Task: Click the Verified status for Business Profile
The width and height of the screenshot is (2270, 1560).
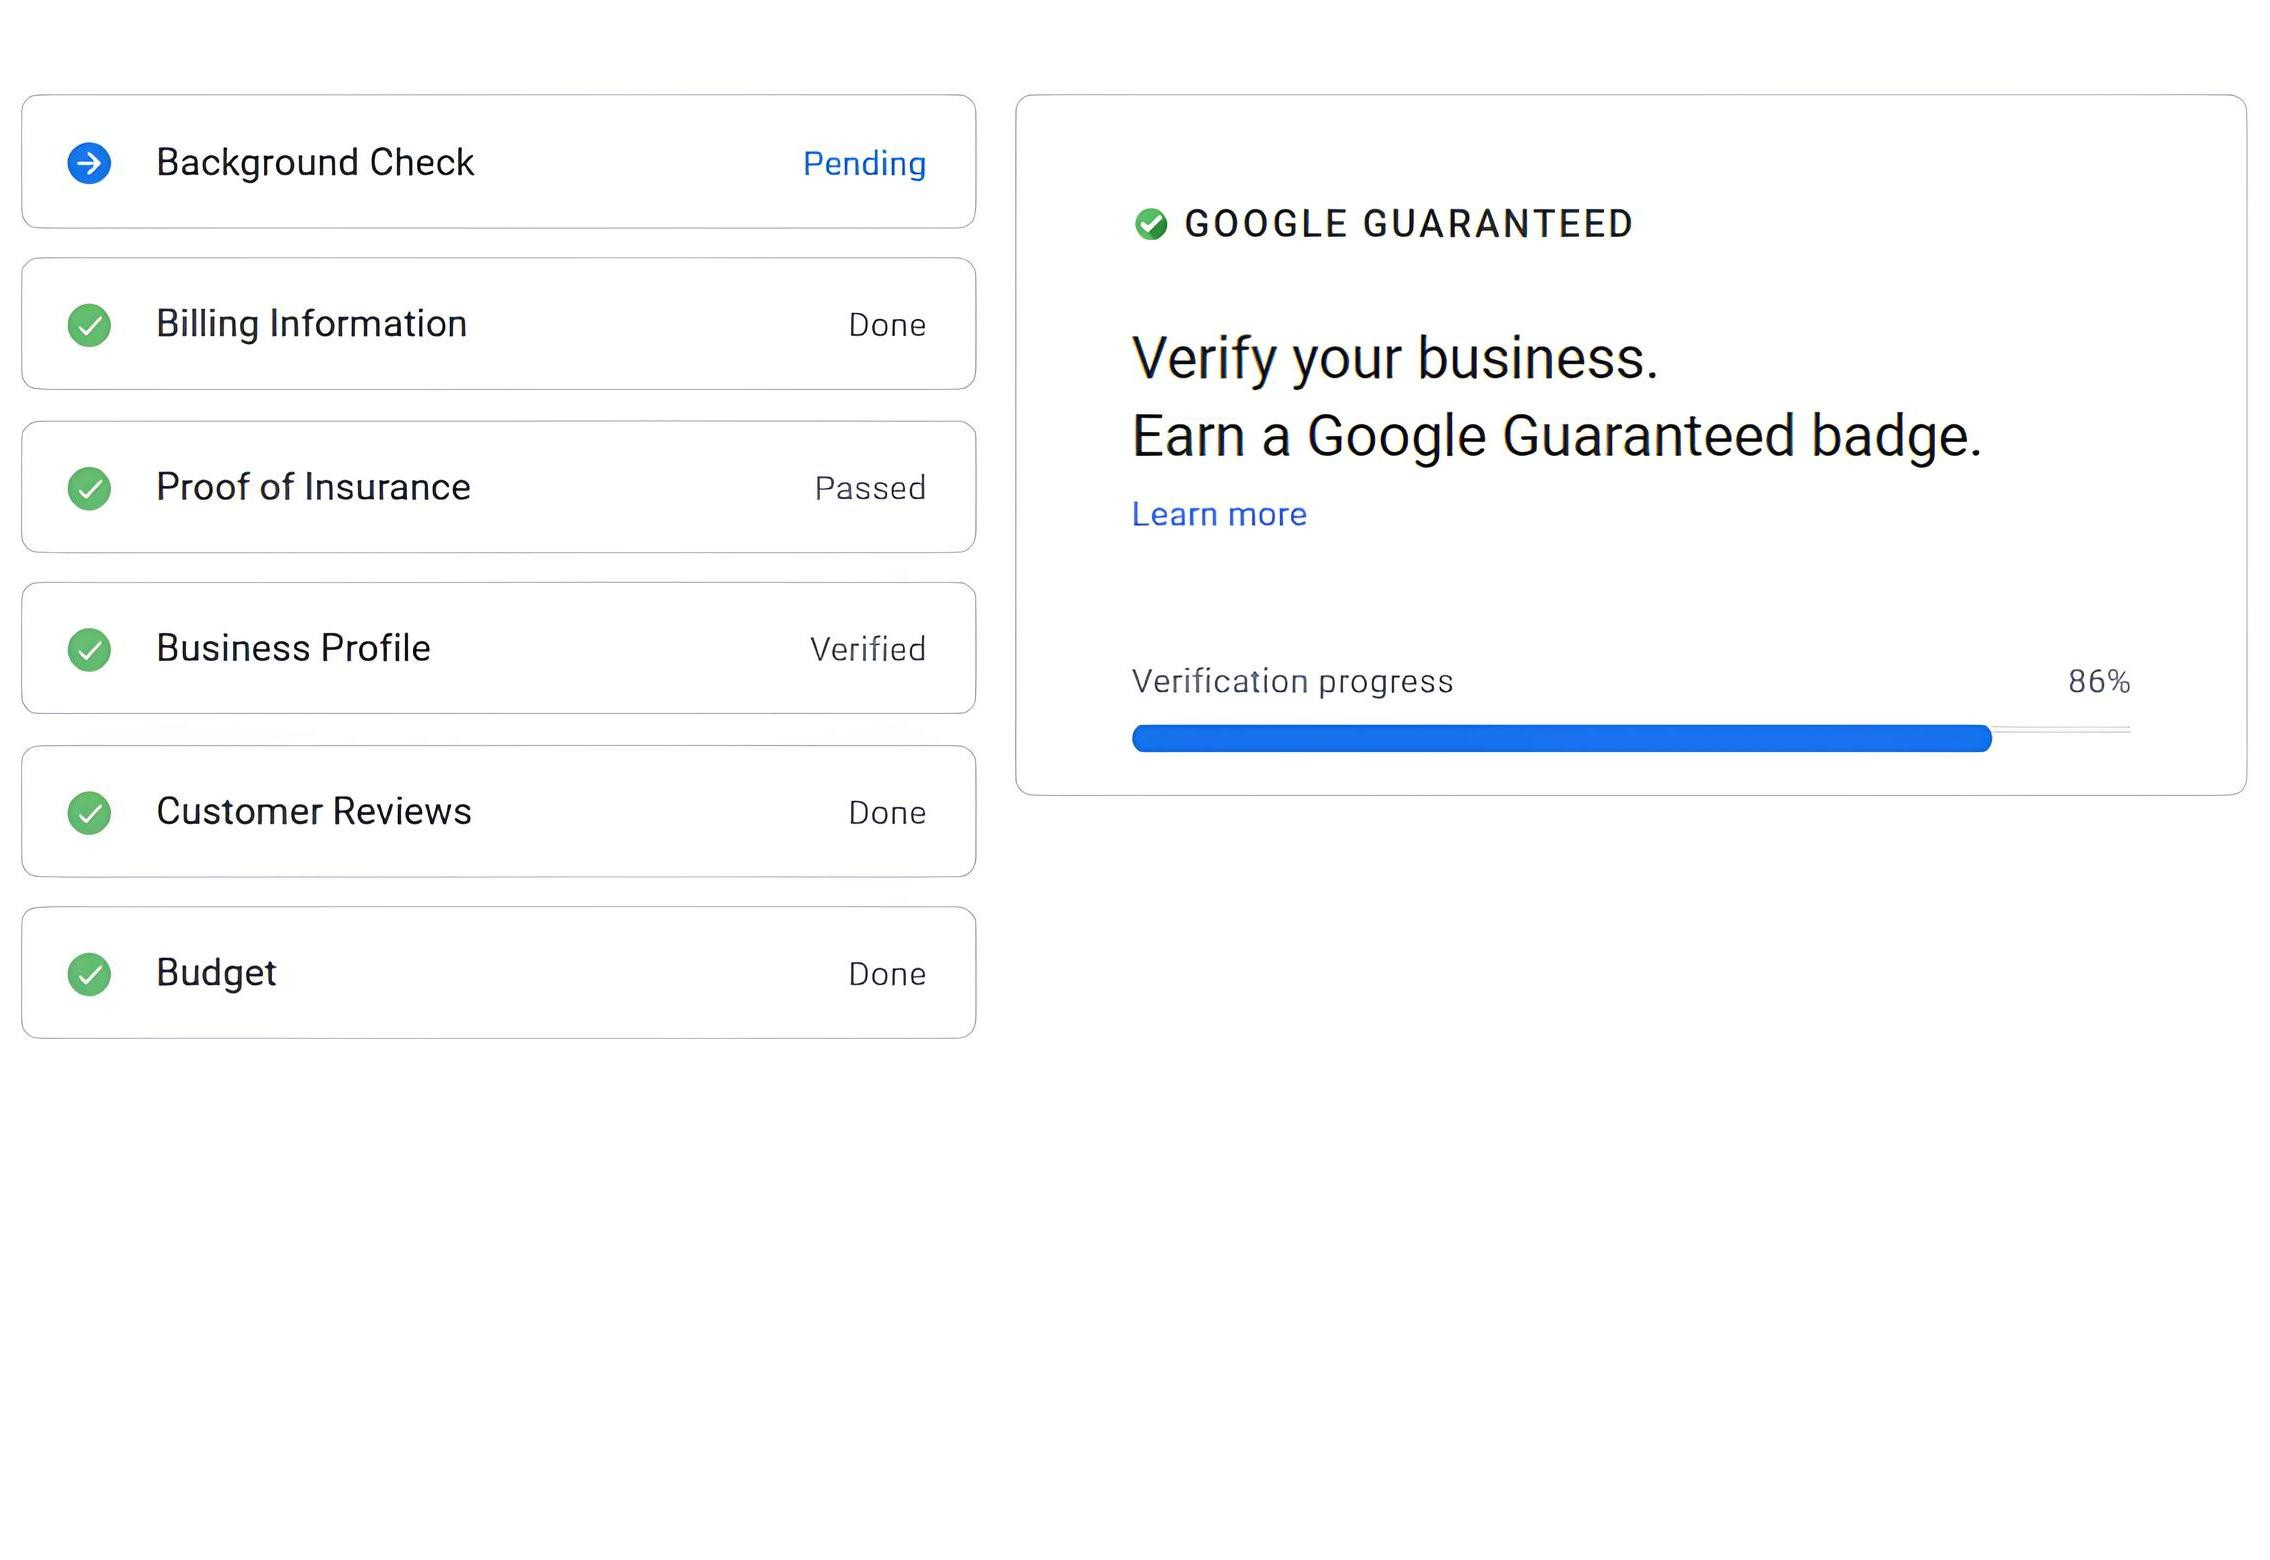Action: tap(868, 649)
